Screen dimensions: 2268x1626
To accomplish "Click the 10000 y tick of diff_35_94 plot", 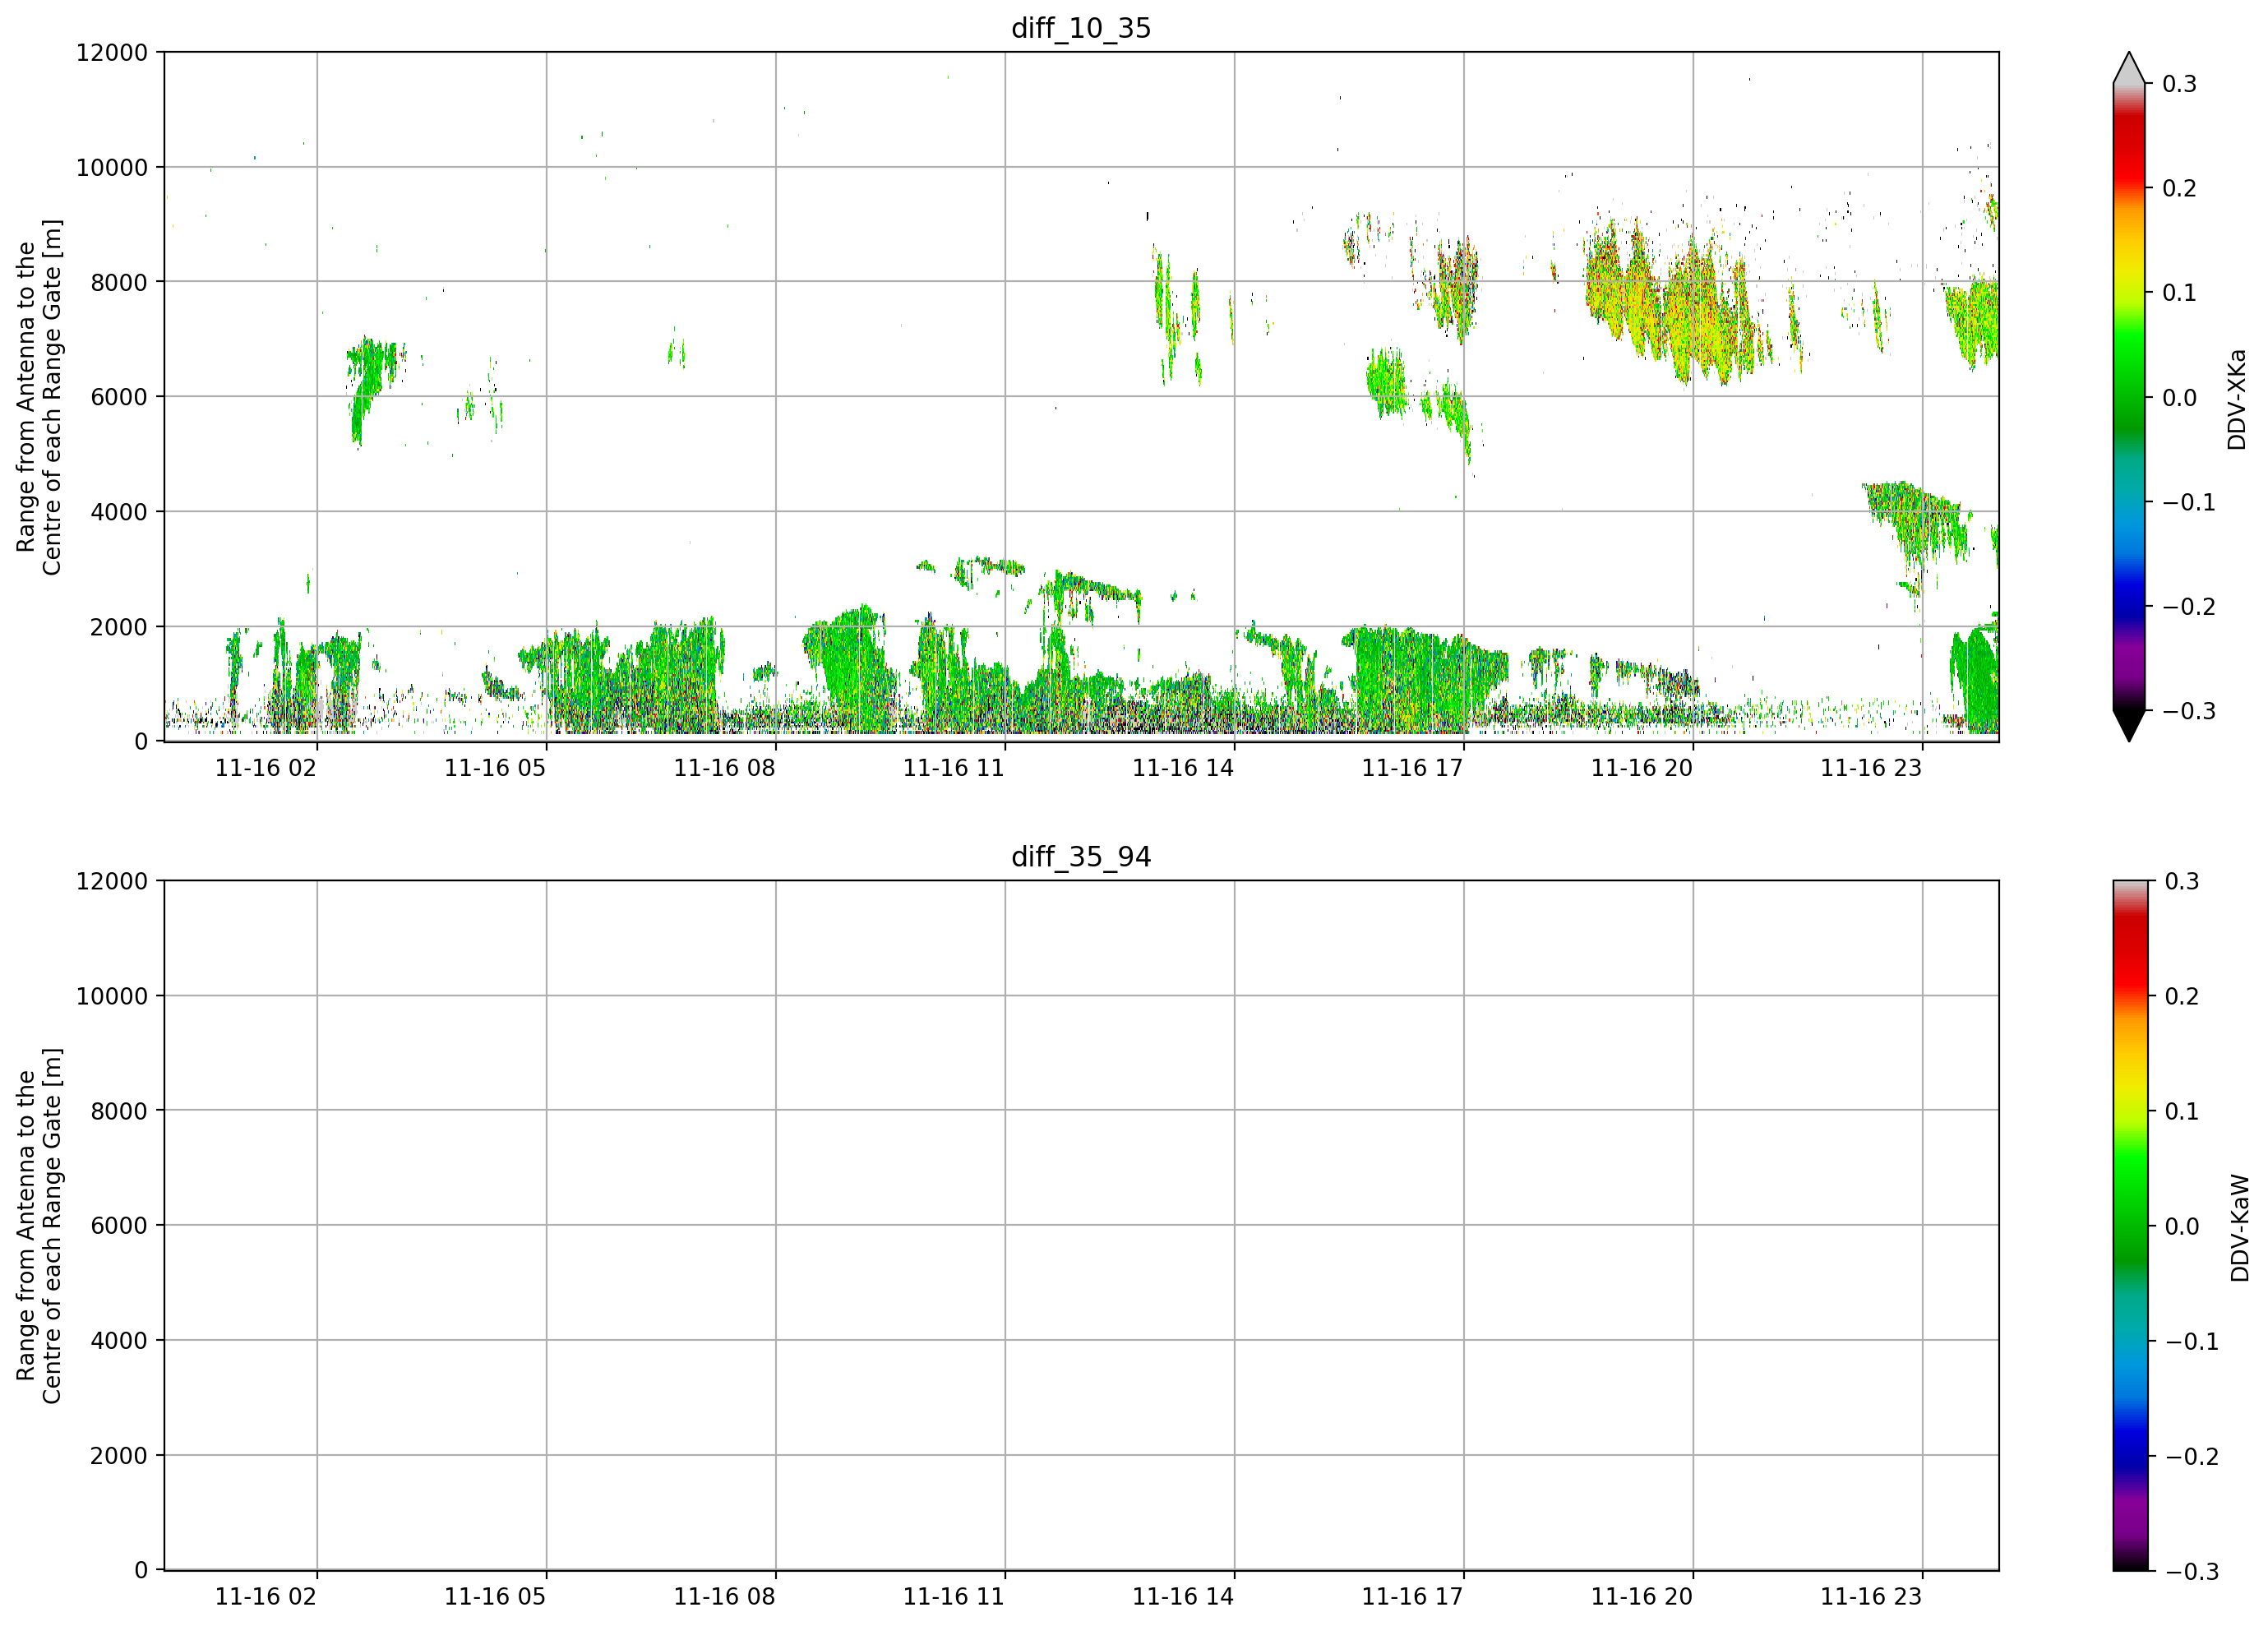I will (x=112, y=996).
